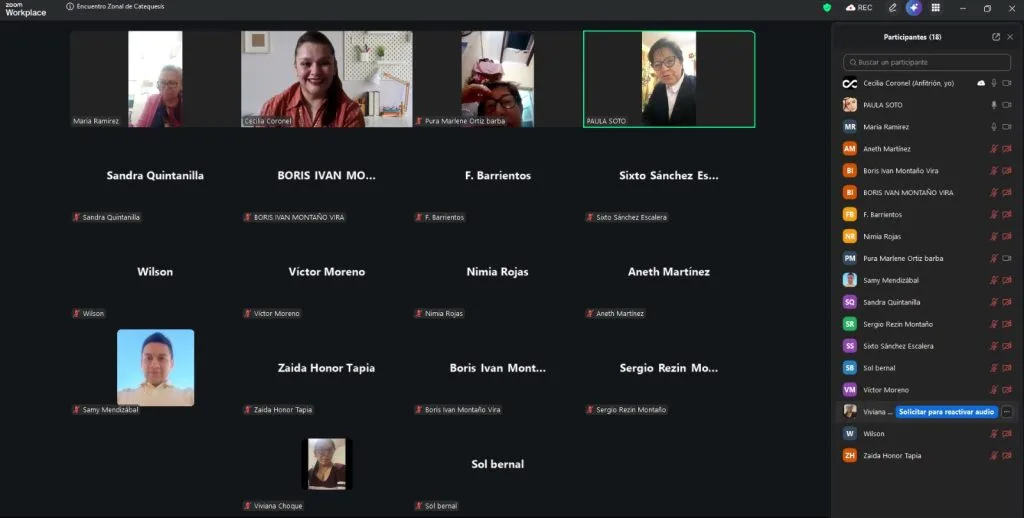Click PAULA SOTO's highlighted video tile
Viewport: 1024px width, 518px height.
pyautogui.click(x=669, y=79)
